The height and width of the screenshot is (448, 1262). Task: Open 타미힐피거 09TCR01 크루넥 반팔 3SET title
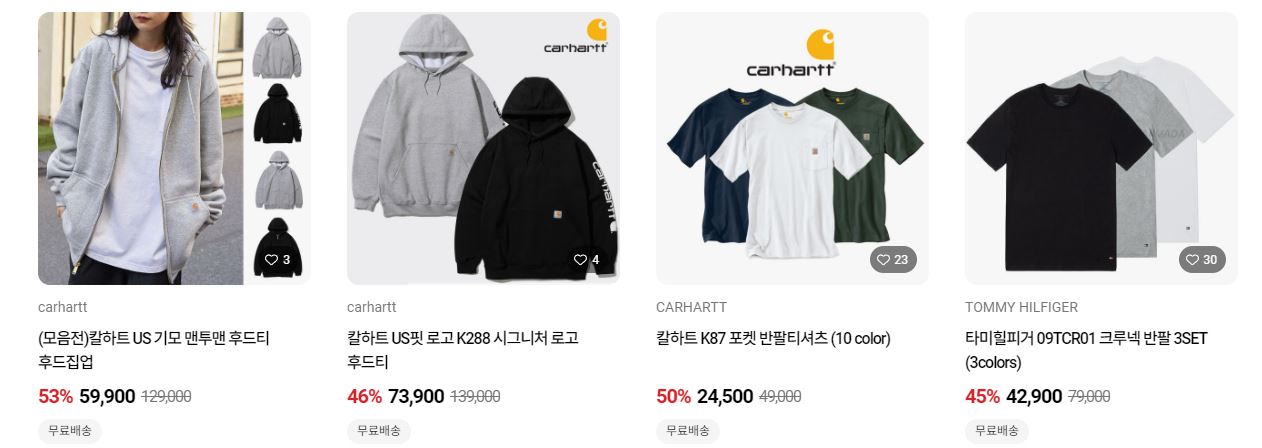pyautogui.click(x=1086, y=350)
